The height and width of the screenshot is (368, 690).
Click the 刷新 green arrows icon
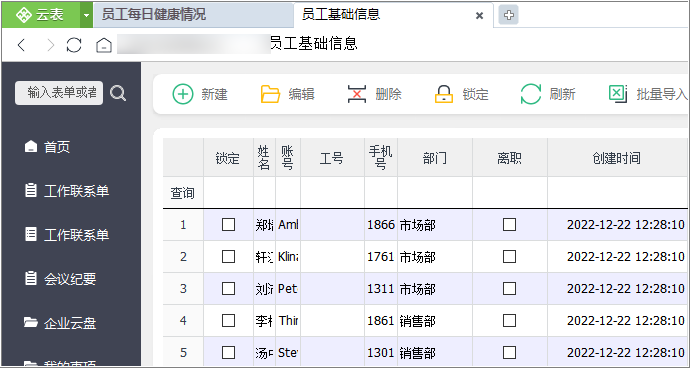(531, 94)
